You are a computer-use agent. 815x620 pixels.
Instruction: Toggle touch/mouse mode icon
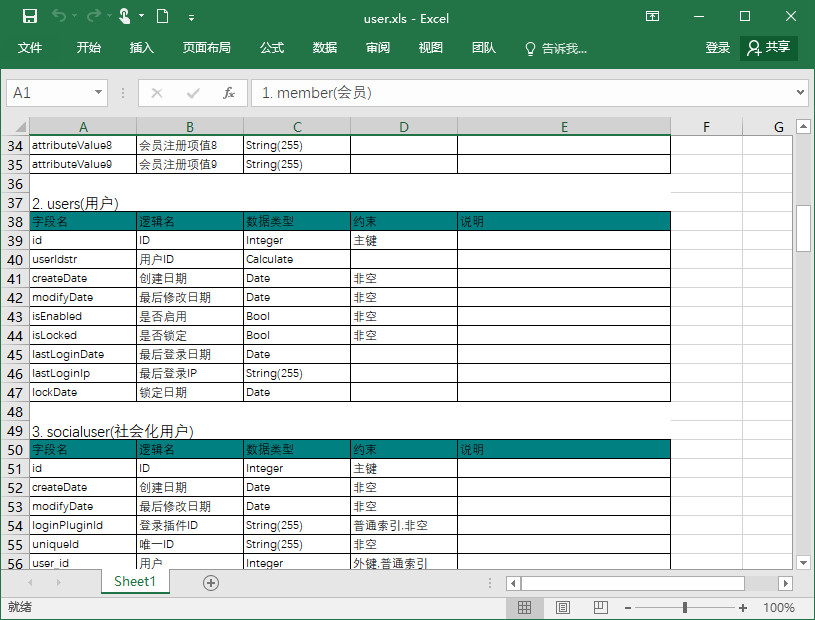point(125,17)
